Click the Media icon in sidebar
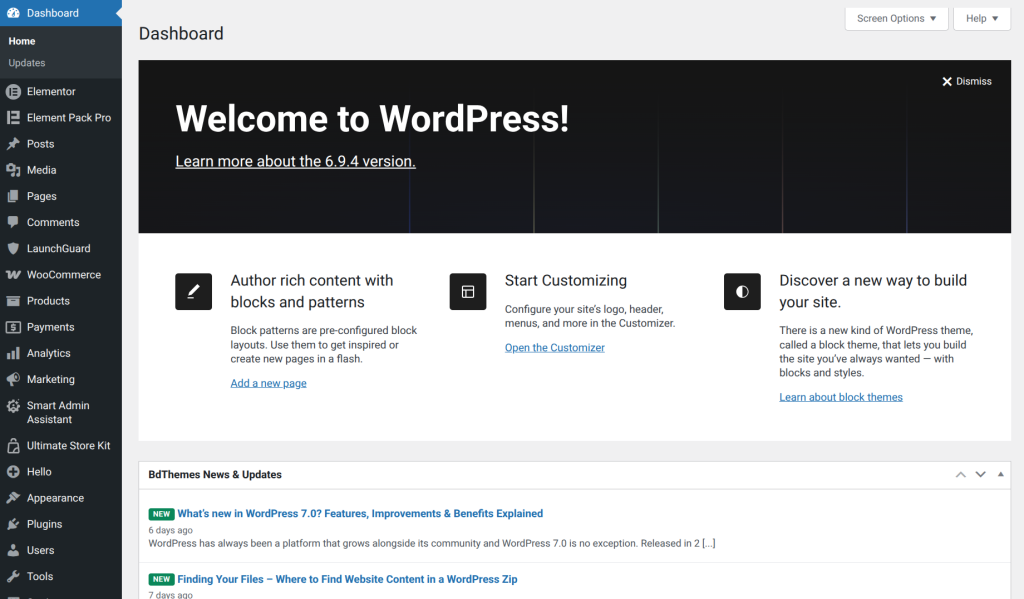The width and height of the screenshot is (1024, 599). 13,170
